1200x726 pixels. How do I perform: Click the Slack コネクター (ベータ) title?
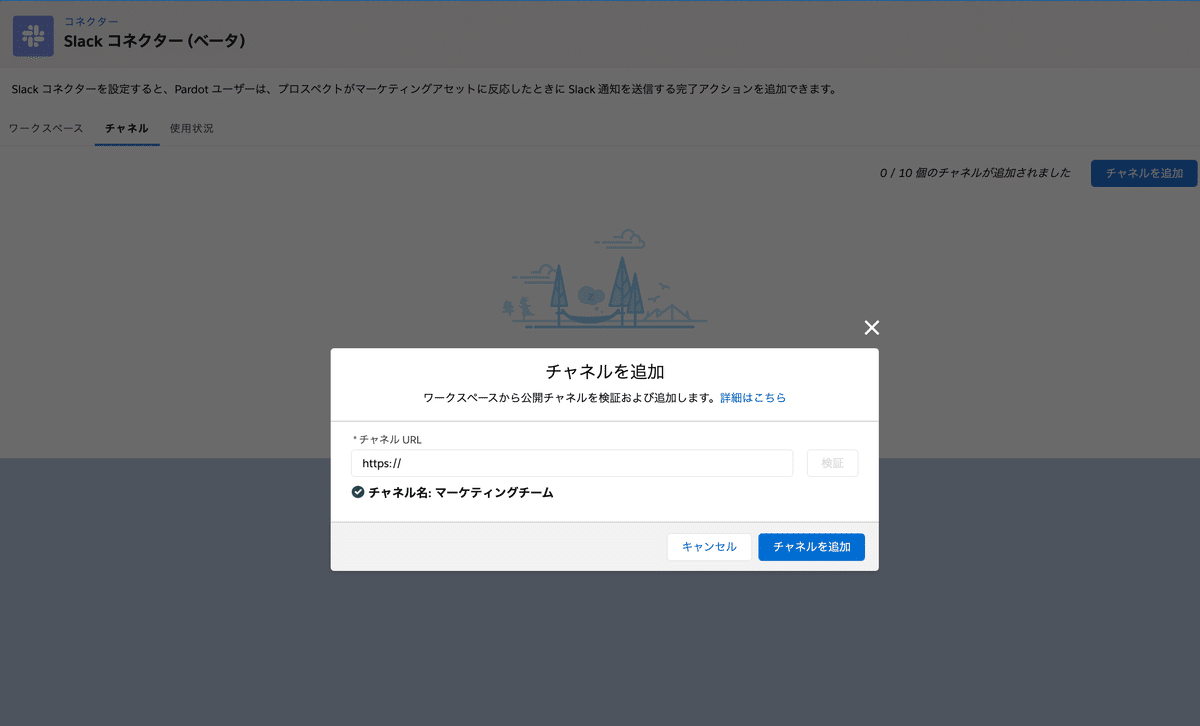tap(154, 42)
